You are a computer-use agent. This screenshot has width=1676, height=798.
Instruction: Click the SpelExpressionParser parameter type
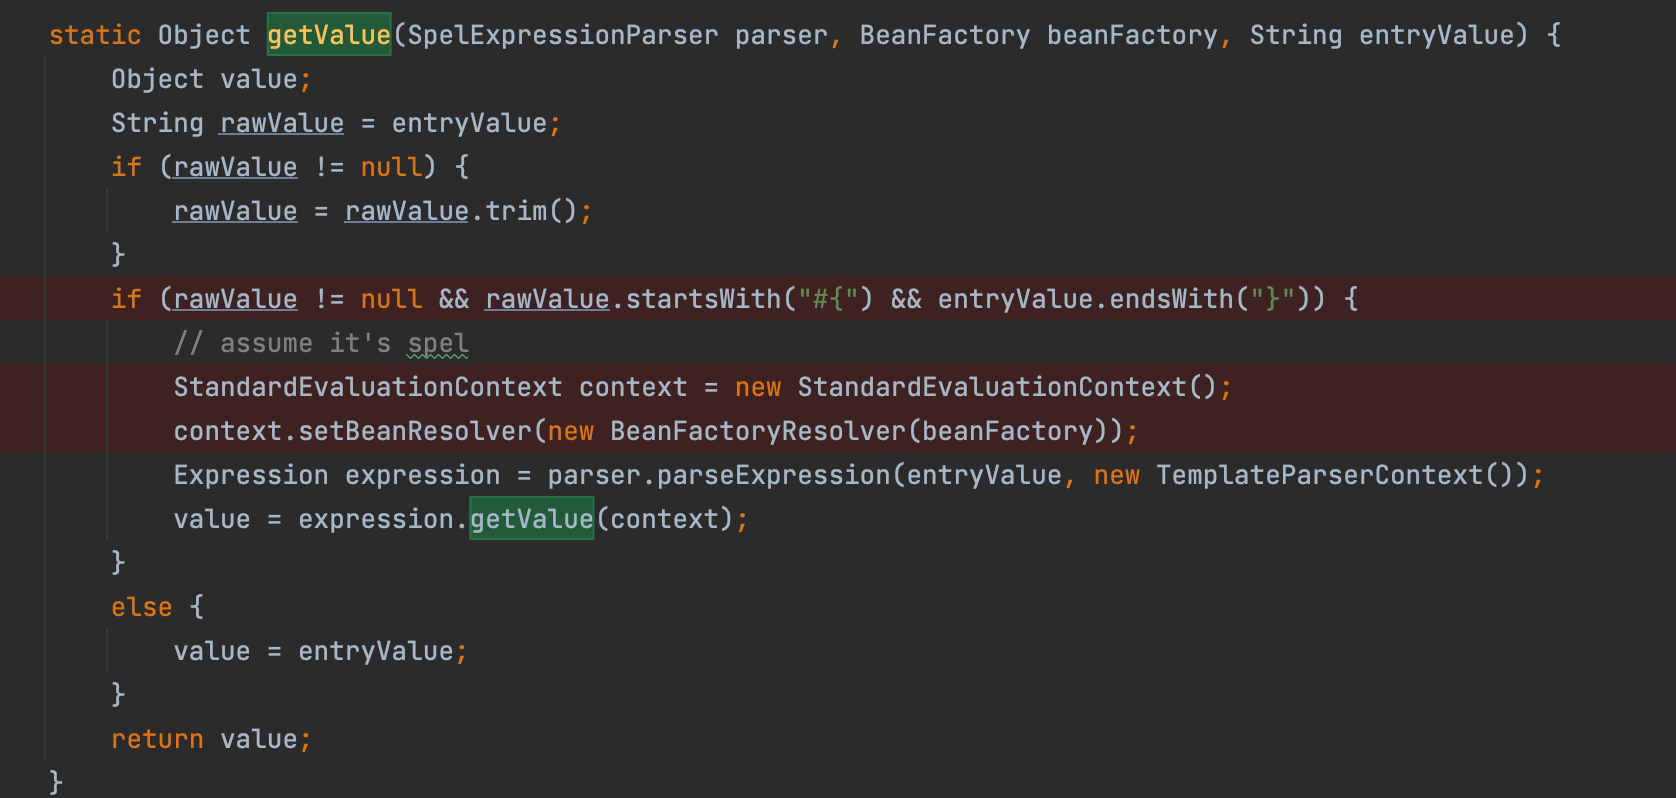(563, 35)
